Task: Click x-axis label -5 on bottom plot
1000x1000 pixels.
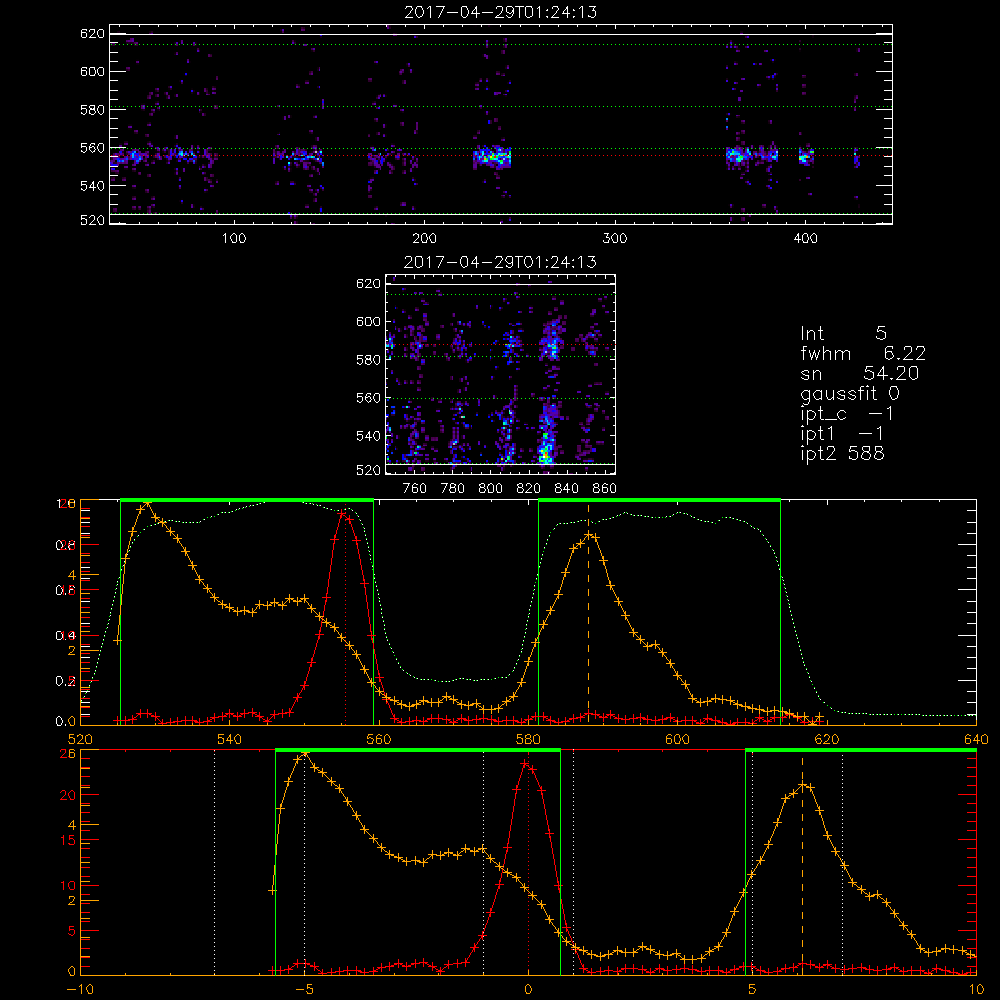Action: click(x=304, y=989)
